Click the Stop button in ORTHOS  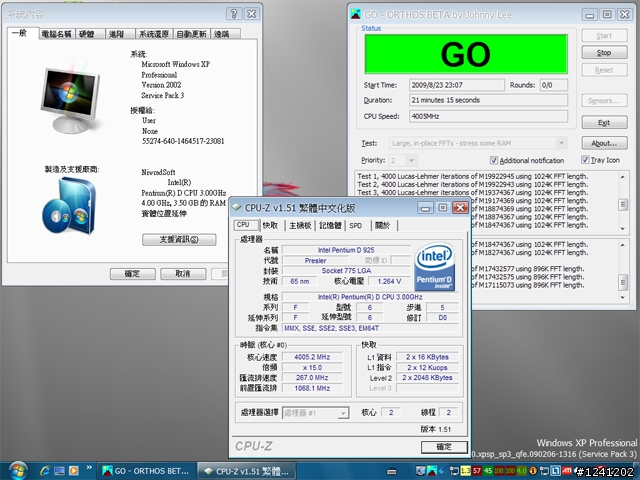tap(604, 53)
